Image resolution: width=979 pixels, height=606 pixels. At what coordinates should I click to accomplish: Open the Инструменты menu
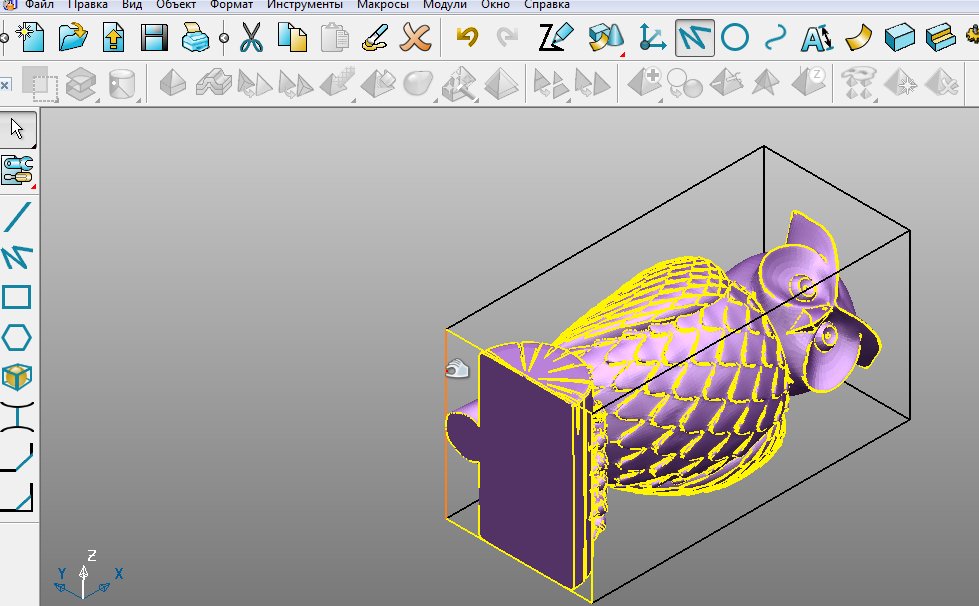[305, 4]
